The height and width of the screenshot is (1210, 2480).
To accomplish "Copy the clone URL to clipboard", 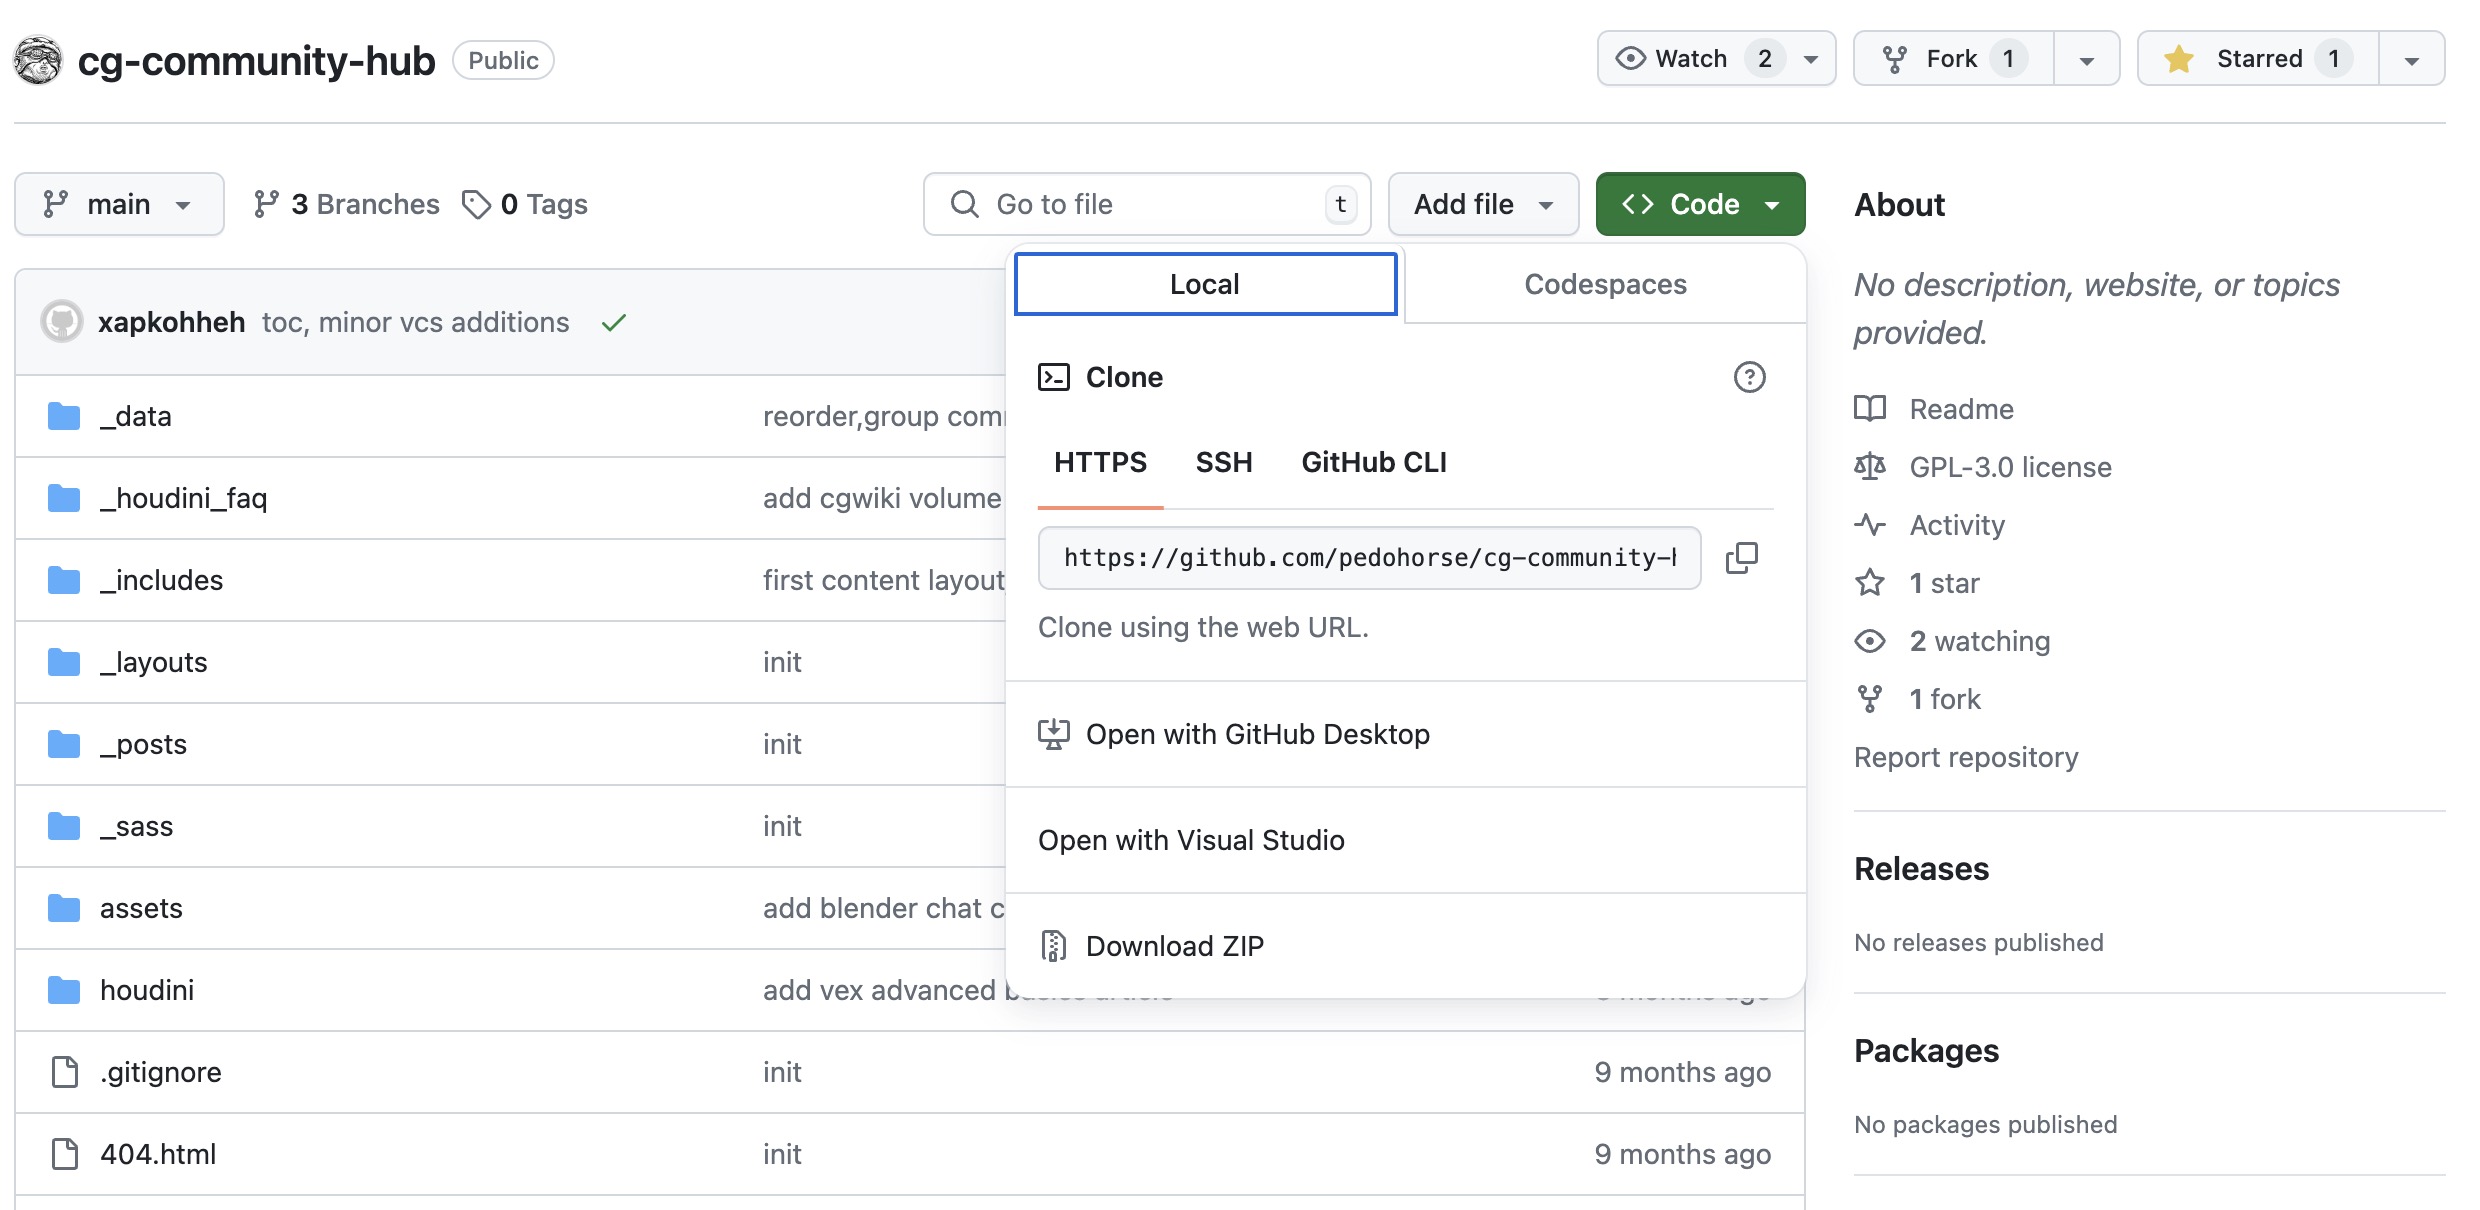I will coord(1742,558).
